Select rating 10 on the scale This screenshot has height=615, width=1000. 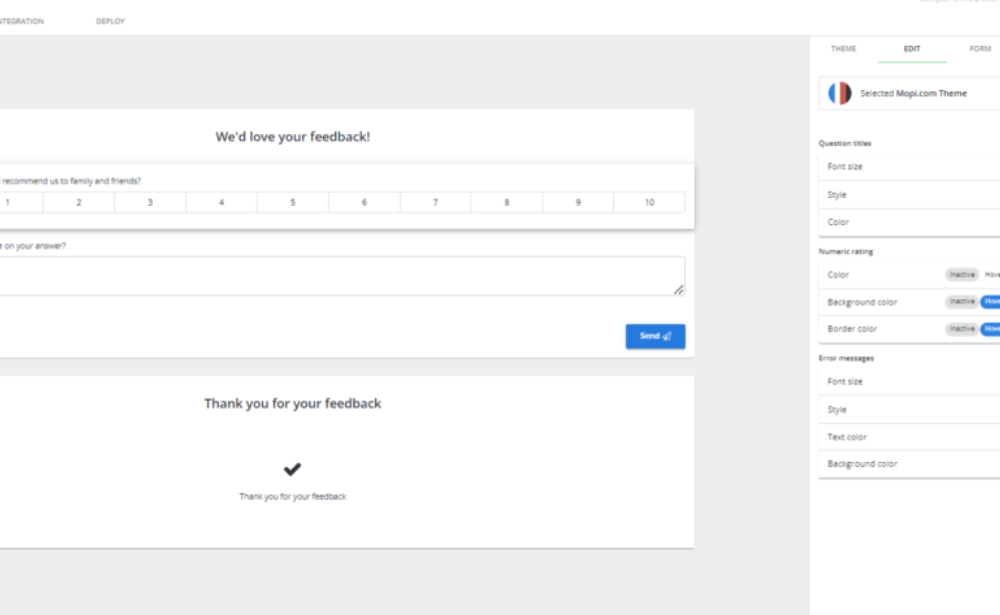[x=649, y=201]
